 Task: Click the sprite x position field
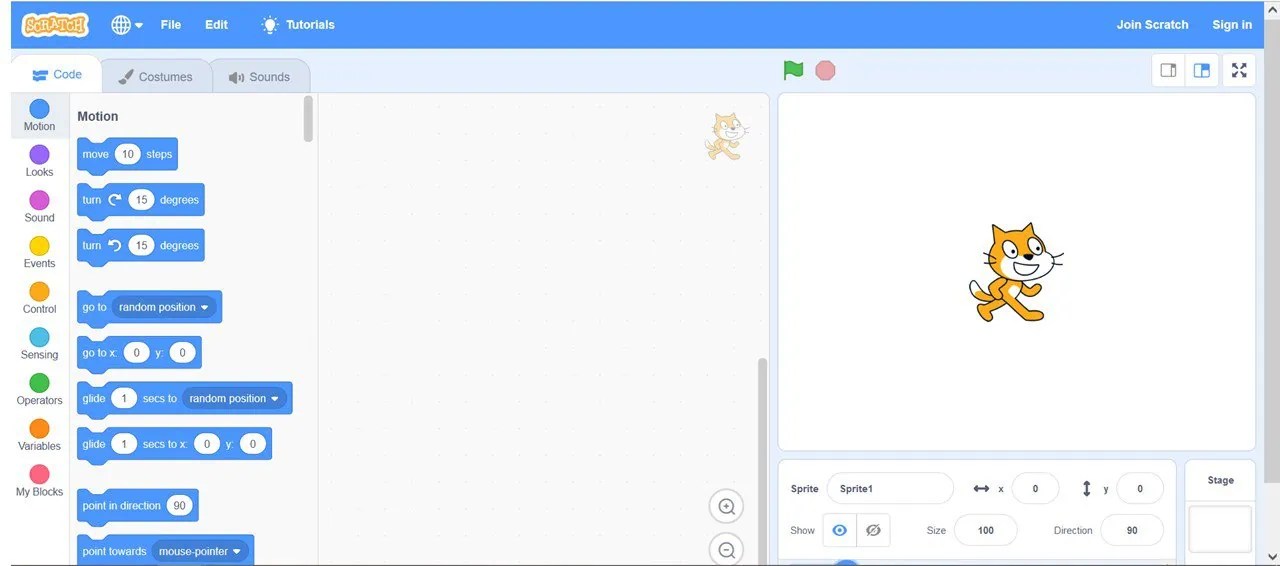click(x=1035, y=489)
